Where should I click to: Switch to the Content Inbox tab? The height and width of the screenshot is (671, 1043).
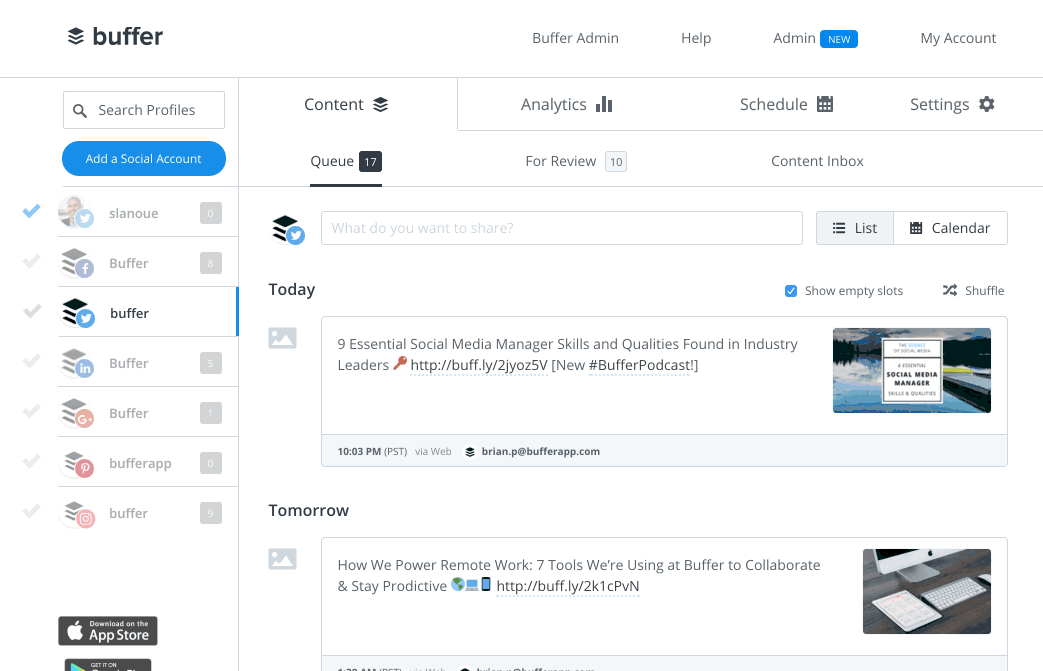pos(817,160)
